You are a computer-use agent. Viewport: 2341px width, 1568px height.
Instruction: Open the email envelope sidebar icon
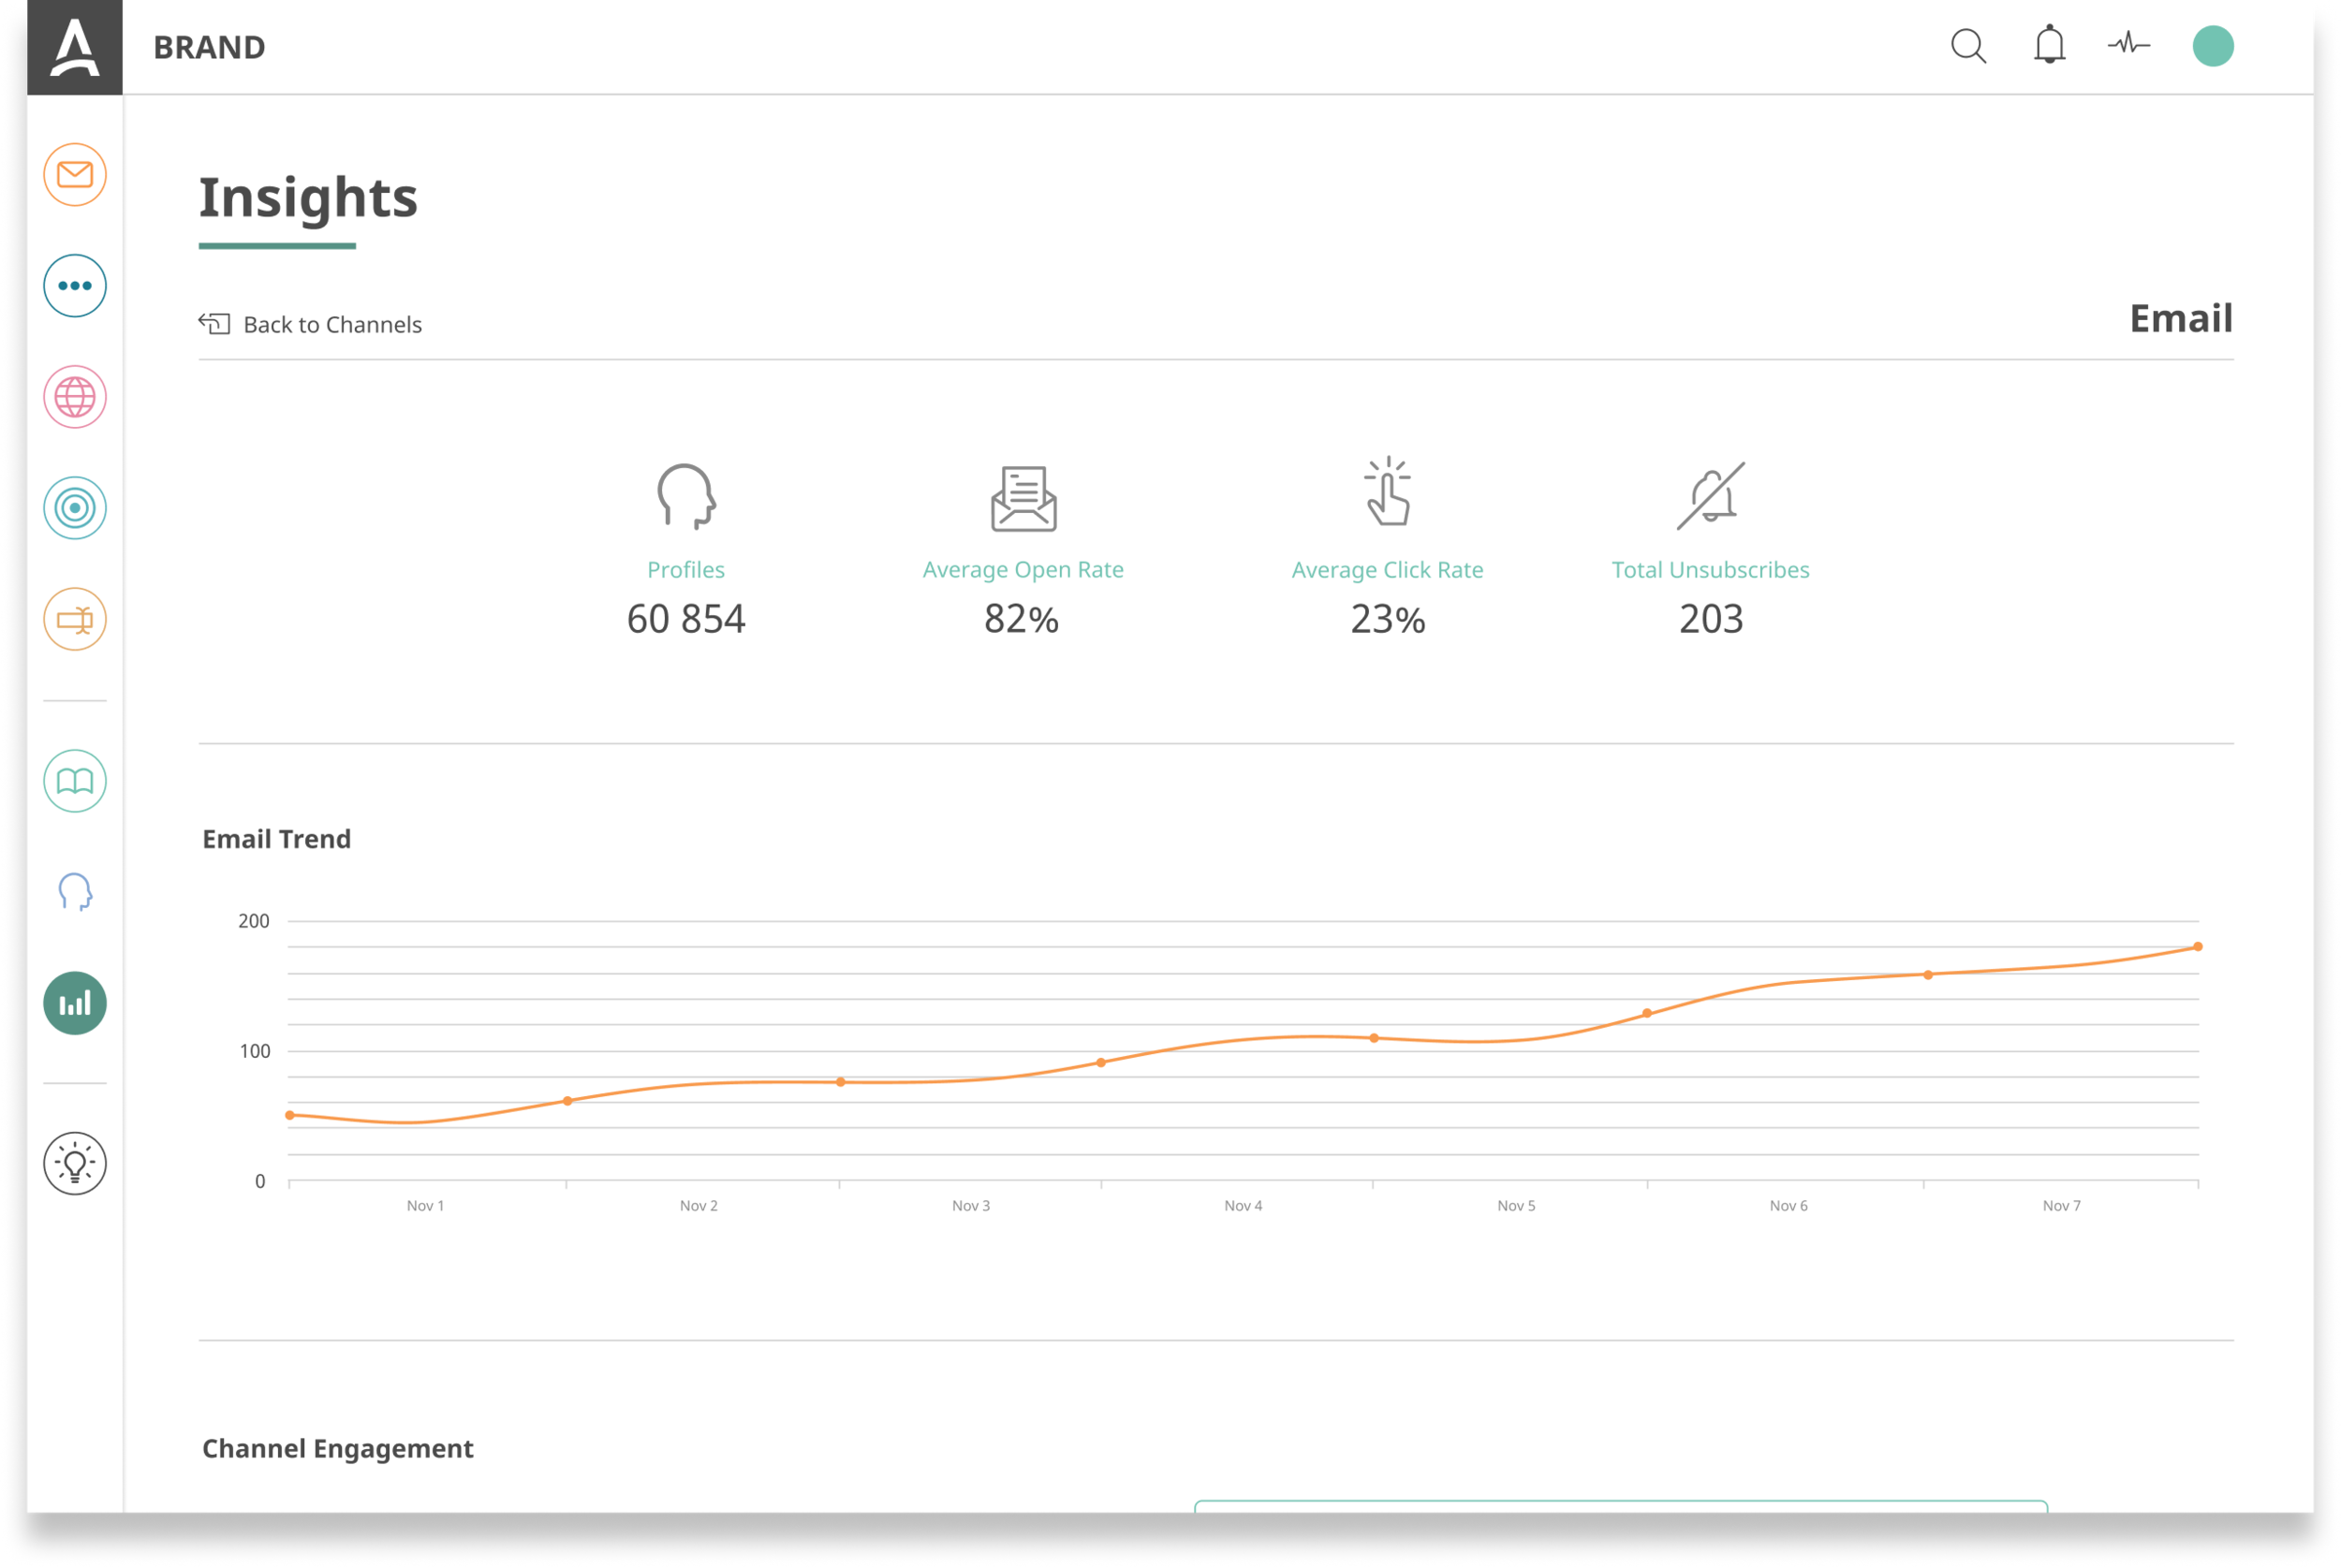point(75,175)
